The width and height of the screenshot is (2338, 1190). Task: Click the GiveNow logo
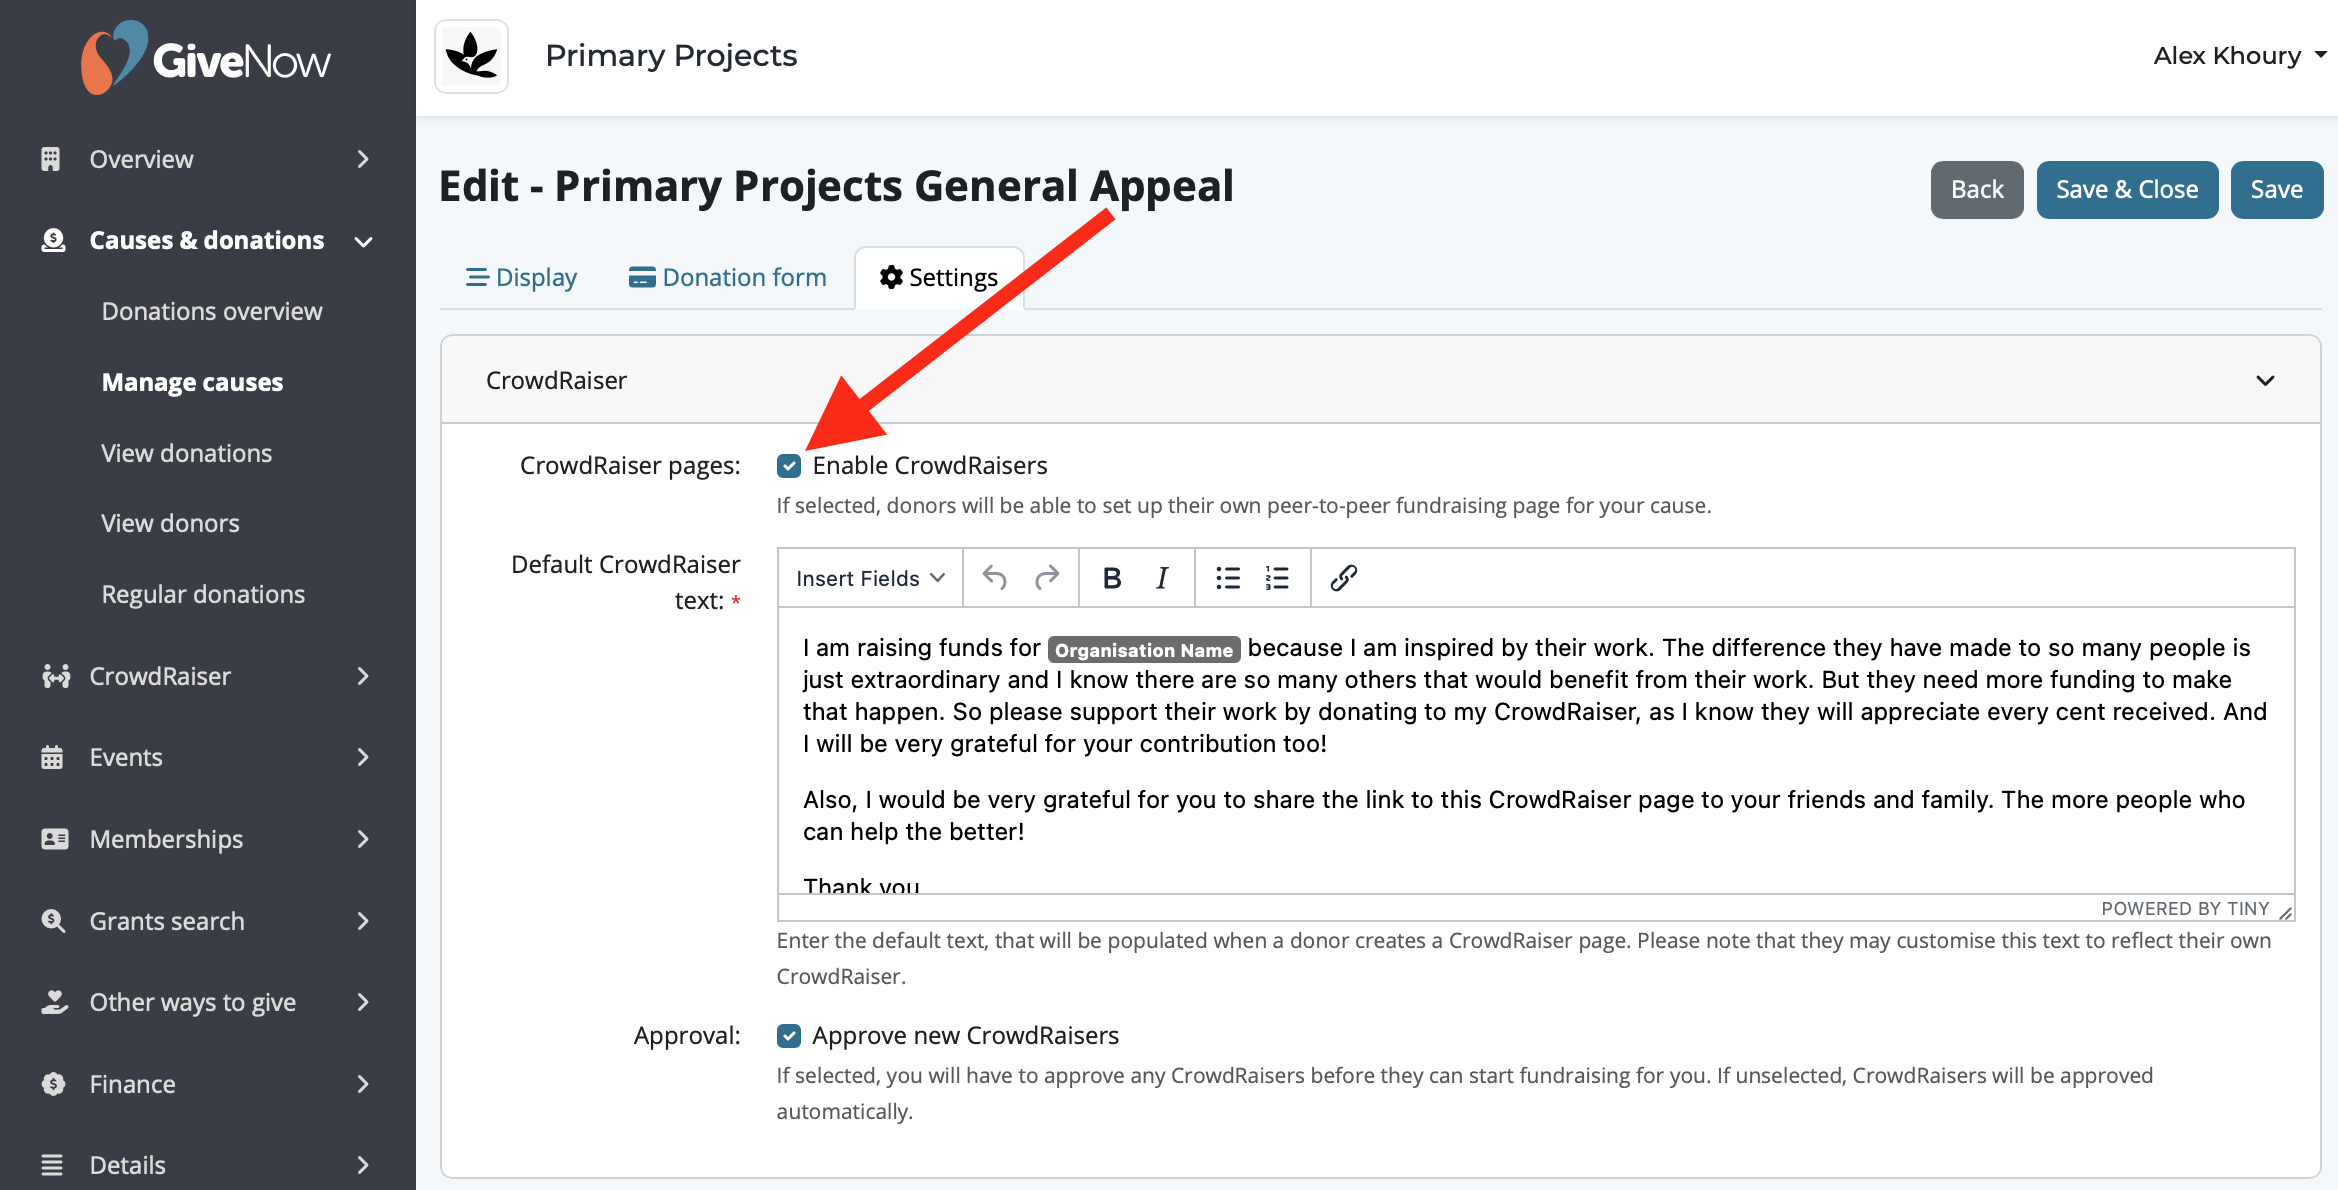[206, 58]
